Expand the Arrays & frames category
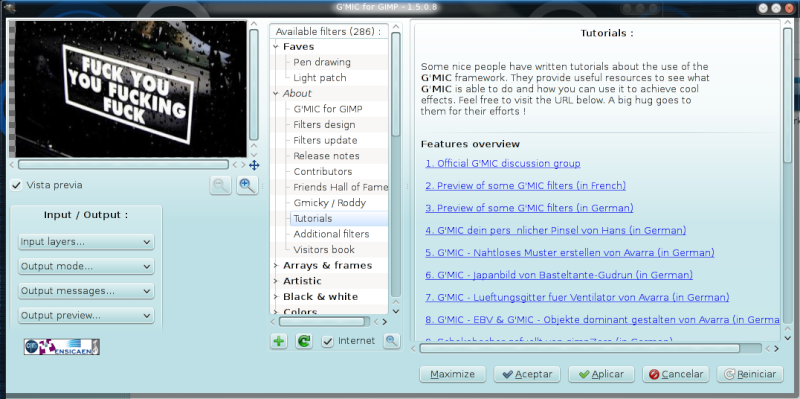800x399 pixels. click(276, 265)
